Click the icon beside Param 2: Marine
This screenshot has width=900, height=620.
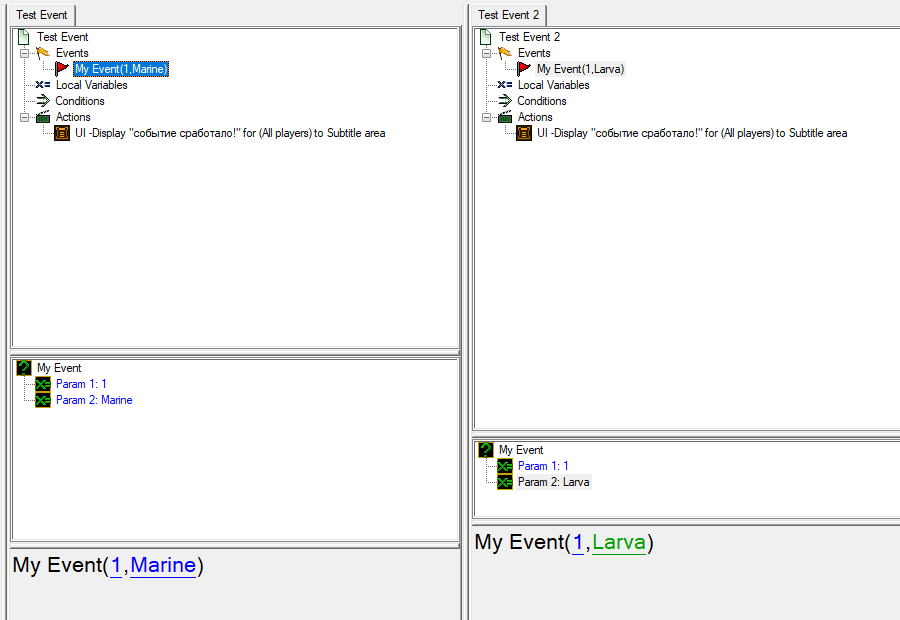pyautogui.click(x=43, y=400)
